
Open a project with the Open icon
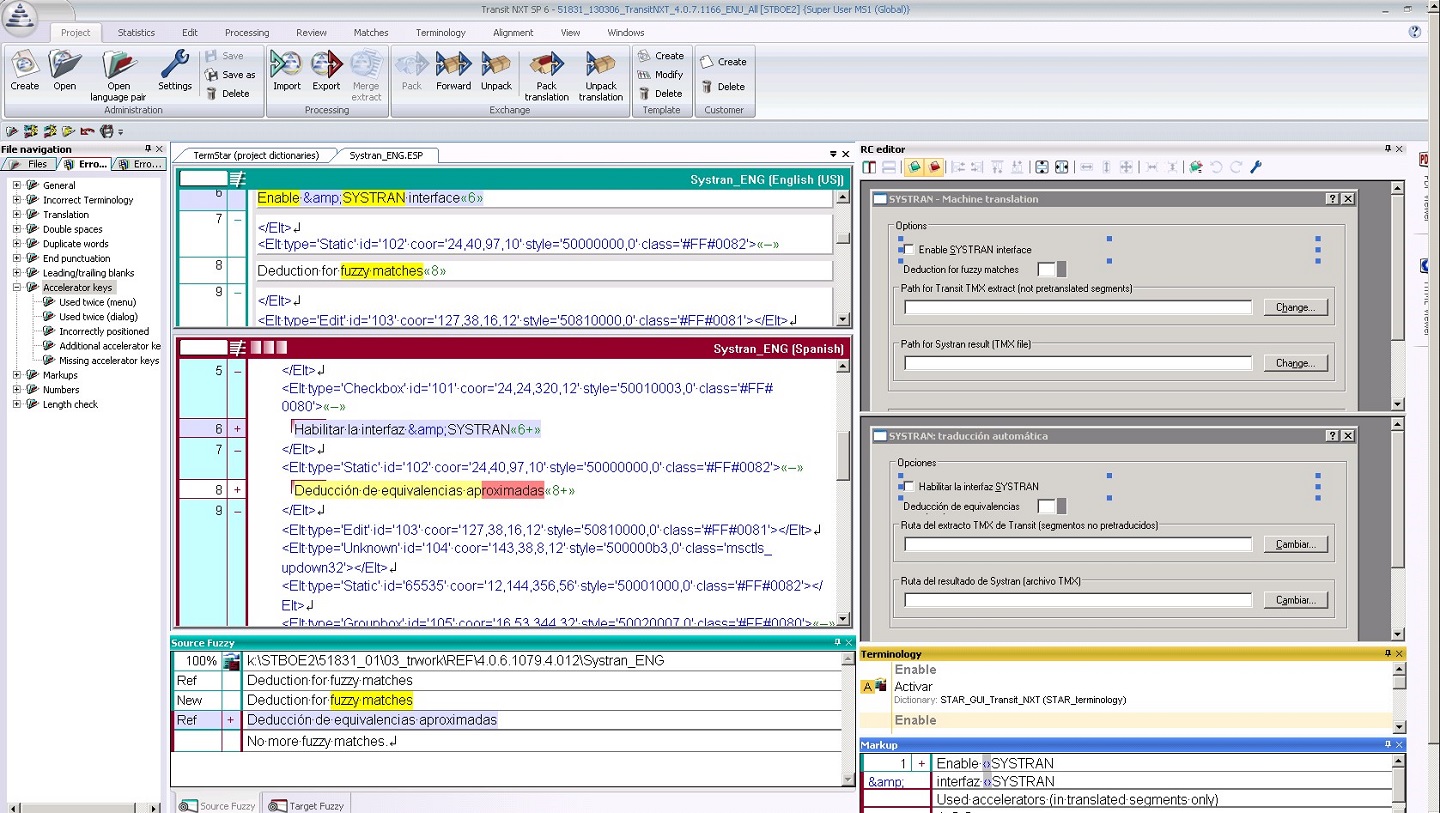[x=65, y=64]
